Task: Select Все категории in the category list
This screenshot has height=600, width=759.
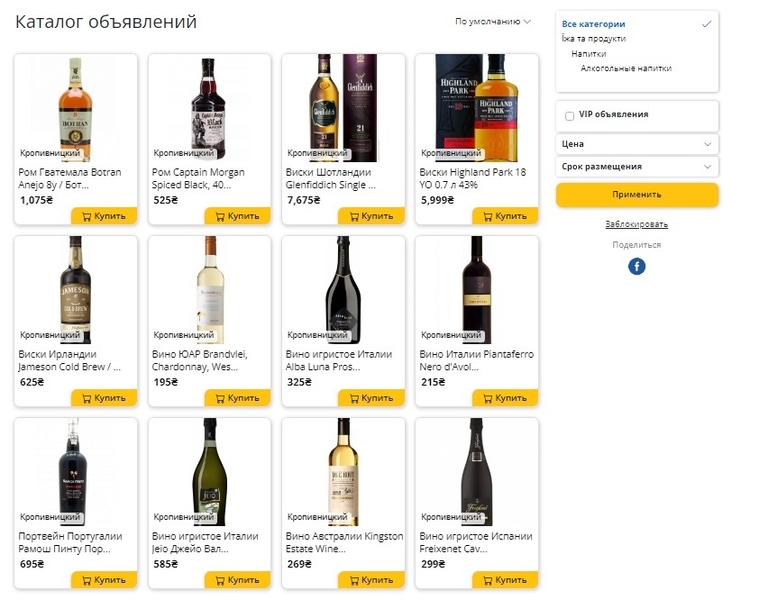Action: [594, 24]
